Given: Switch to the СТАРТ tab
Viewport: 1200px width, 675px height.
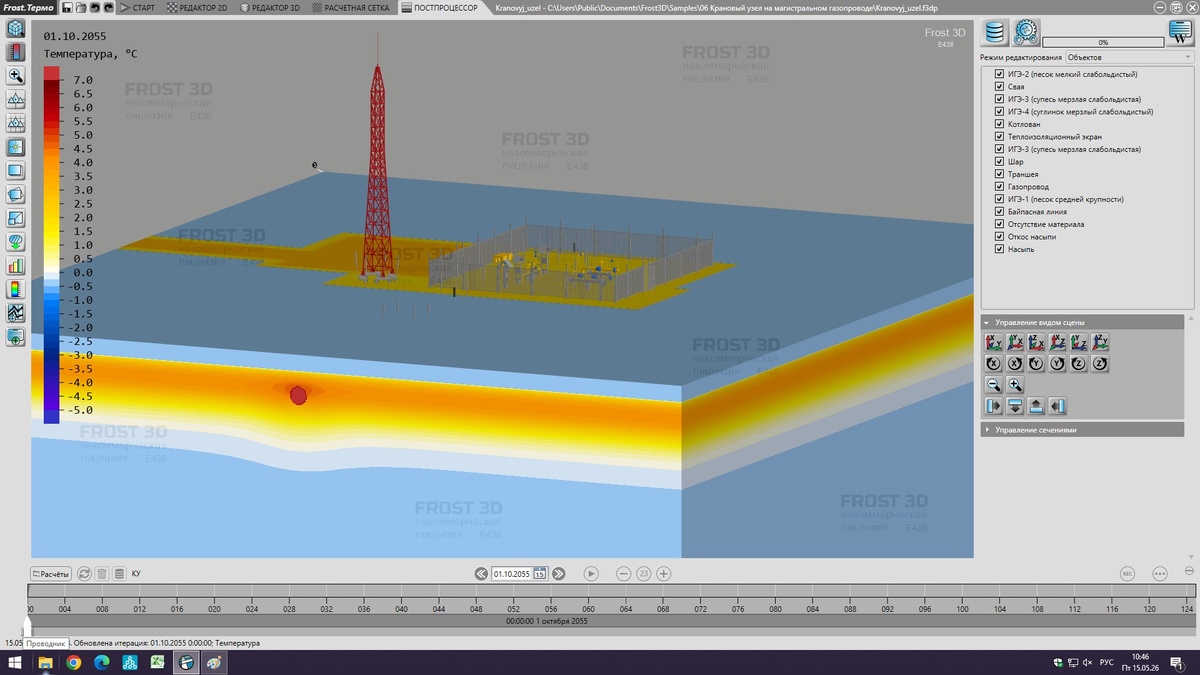Looking at the screenshot, I should tap(136, 7).
